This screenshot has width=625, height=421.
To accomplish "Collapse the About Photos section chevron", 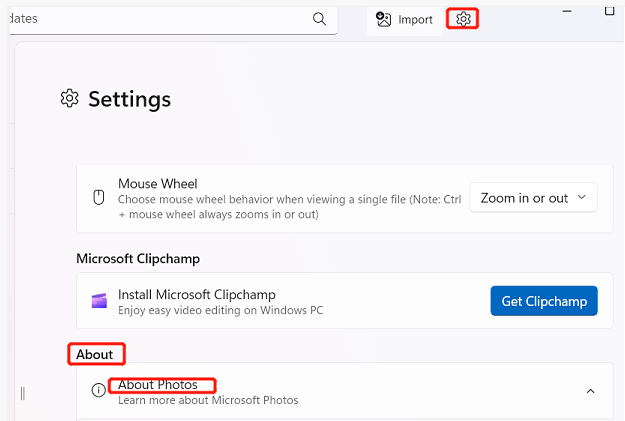I will click(x=590, y=391).
